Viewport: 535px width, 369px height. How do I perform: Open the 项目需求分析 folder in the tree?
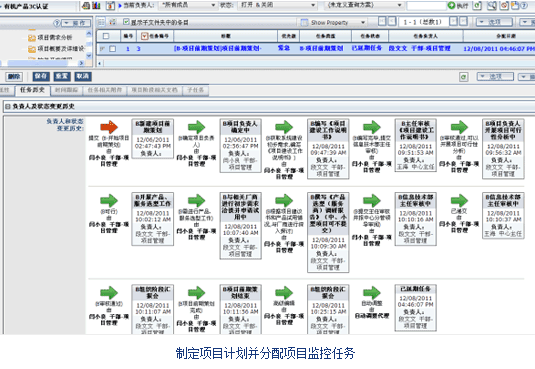pyautogui.click(x=50, y=37)
